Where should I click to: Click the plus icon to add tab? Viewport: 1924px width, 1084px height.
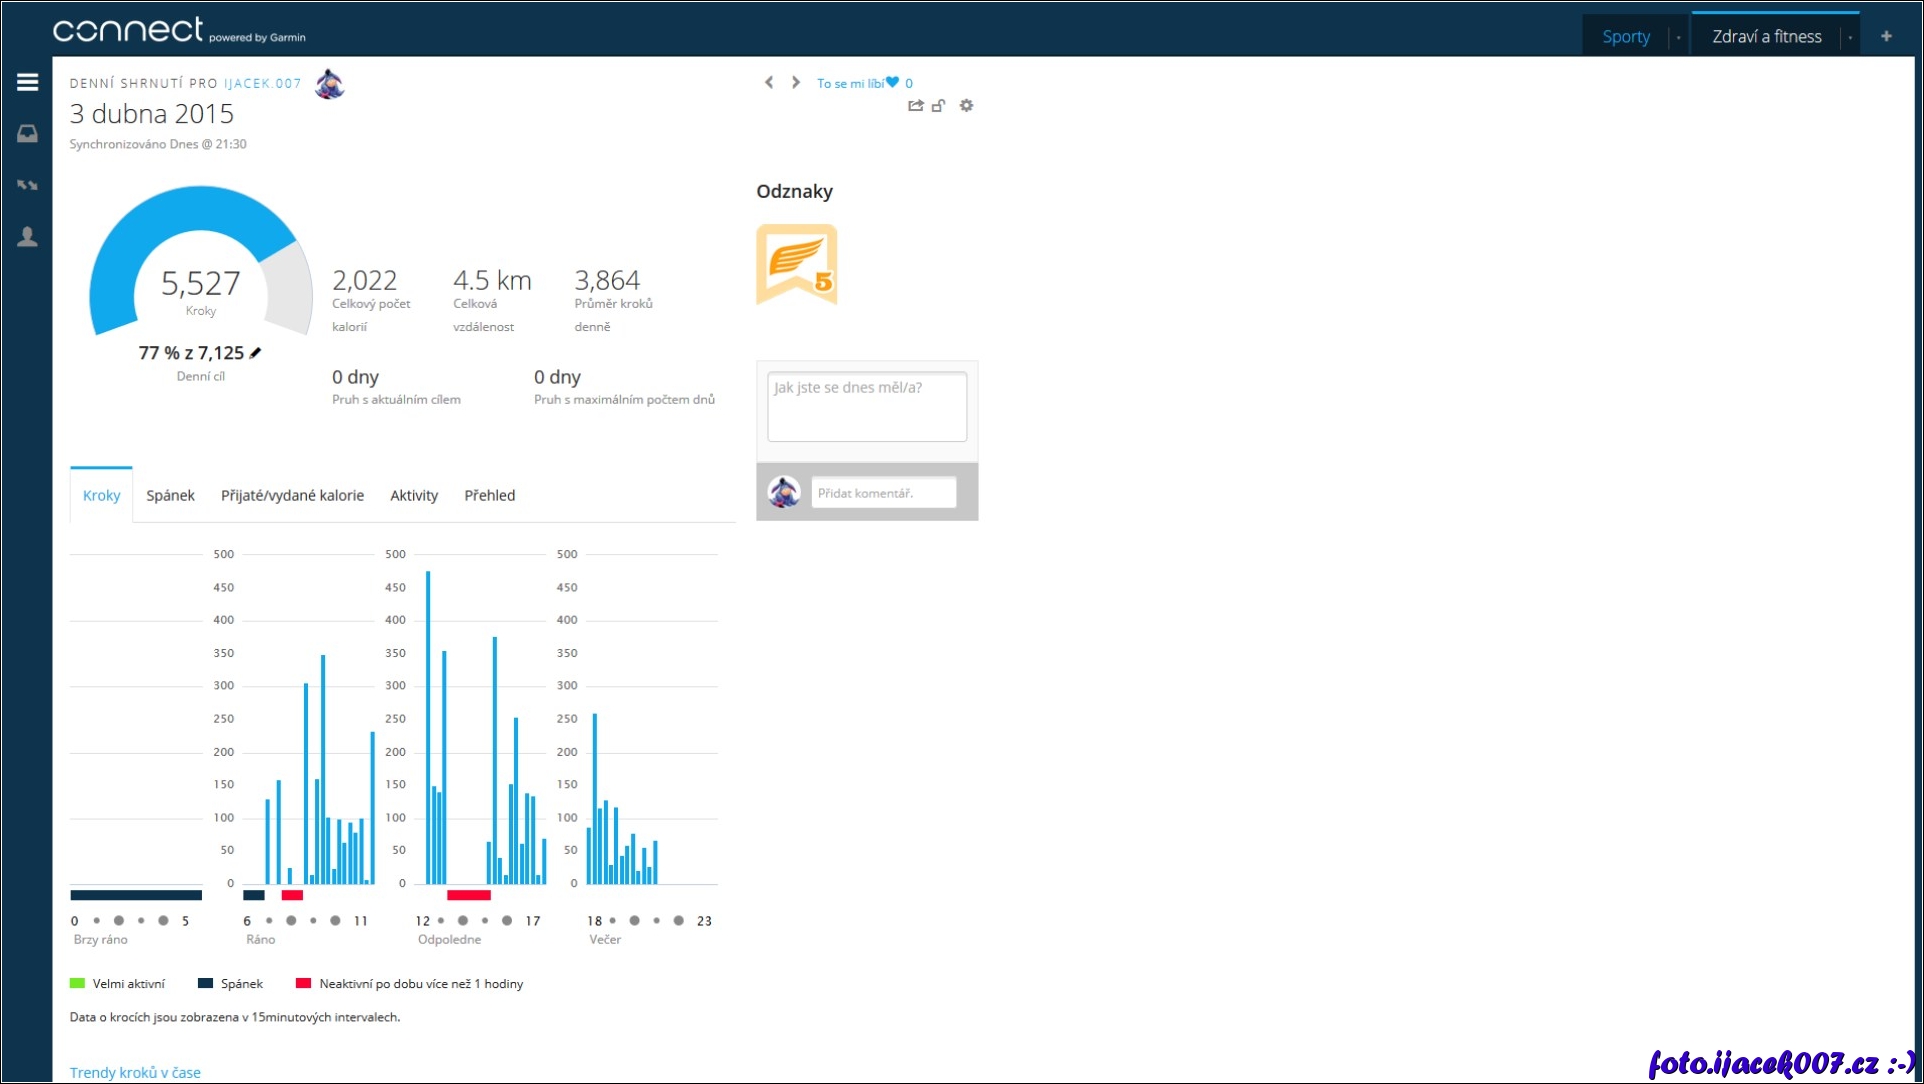(1886, 36)
